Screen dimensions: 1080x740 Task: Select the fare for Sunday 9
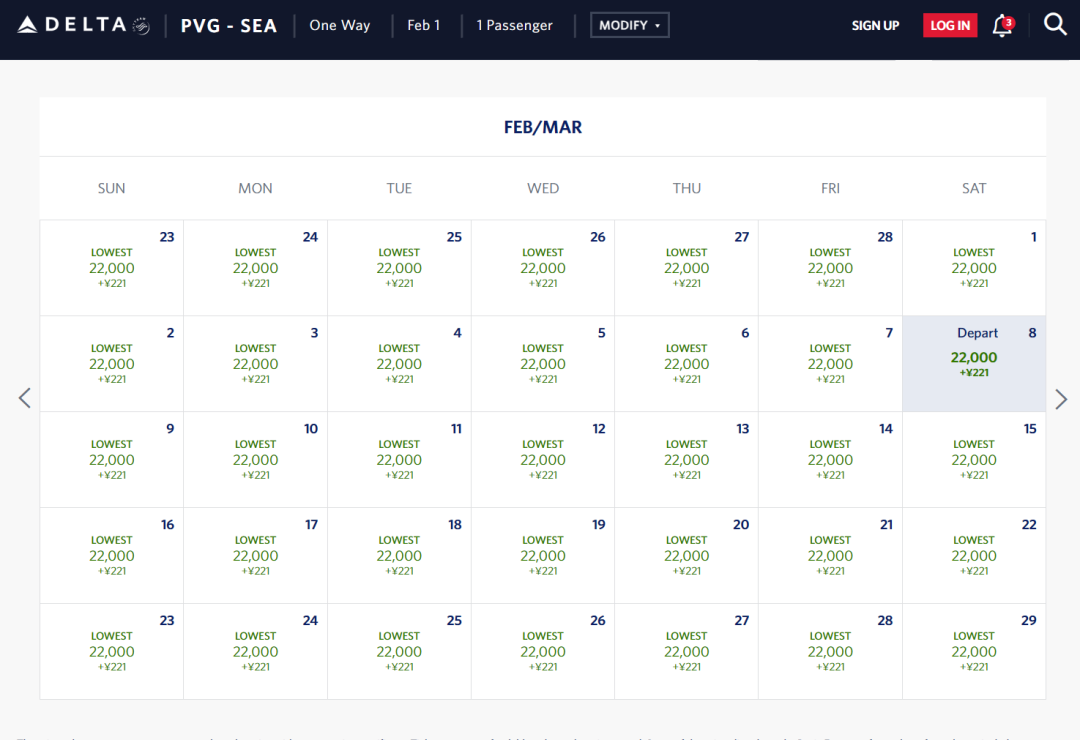[x=112, y=460]
